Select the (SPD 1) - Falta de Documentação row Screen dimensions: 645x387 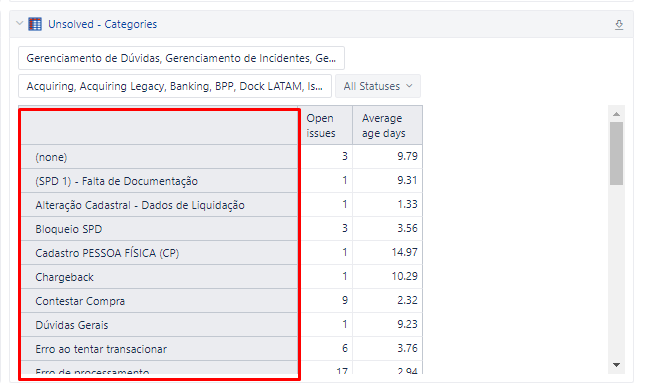pyautogui.click(x=159, y=181)
